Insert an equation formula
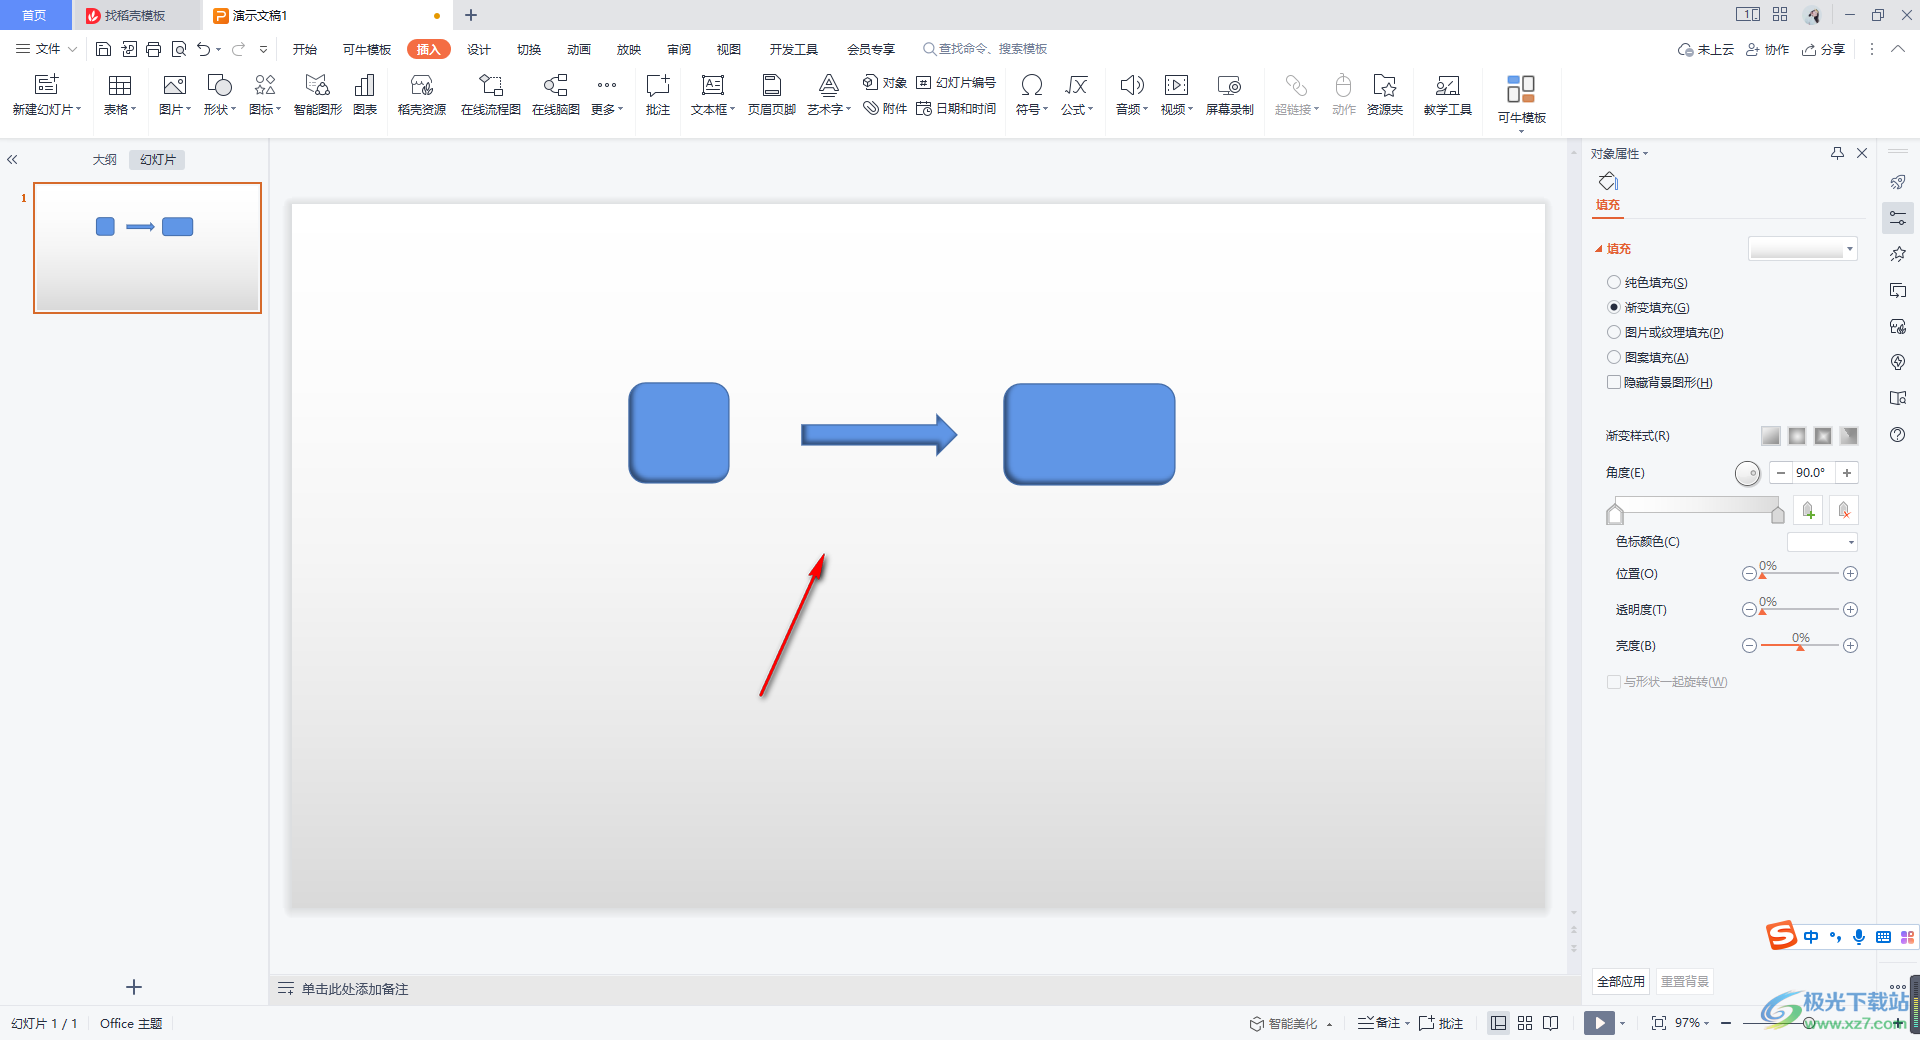1920x1040 pixels. click(1077, 95)
